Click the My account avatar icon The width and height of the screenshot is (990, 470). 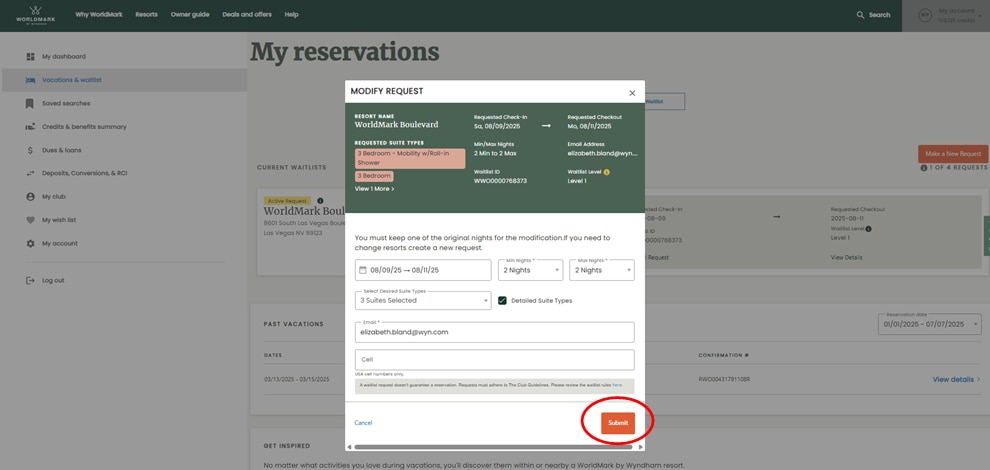[925, 15]
